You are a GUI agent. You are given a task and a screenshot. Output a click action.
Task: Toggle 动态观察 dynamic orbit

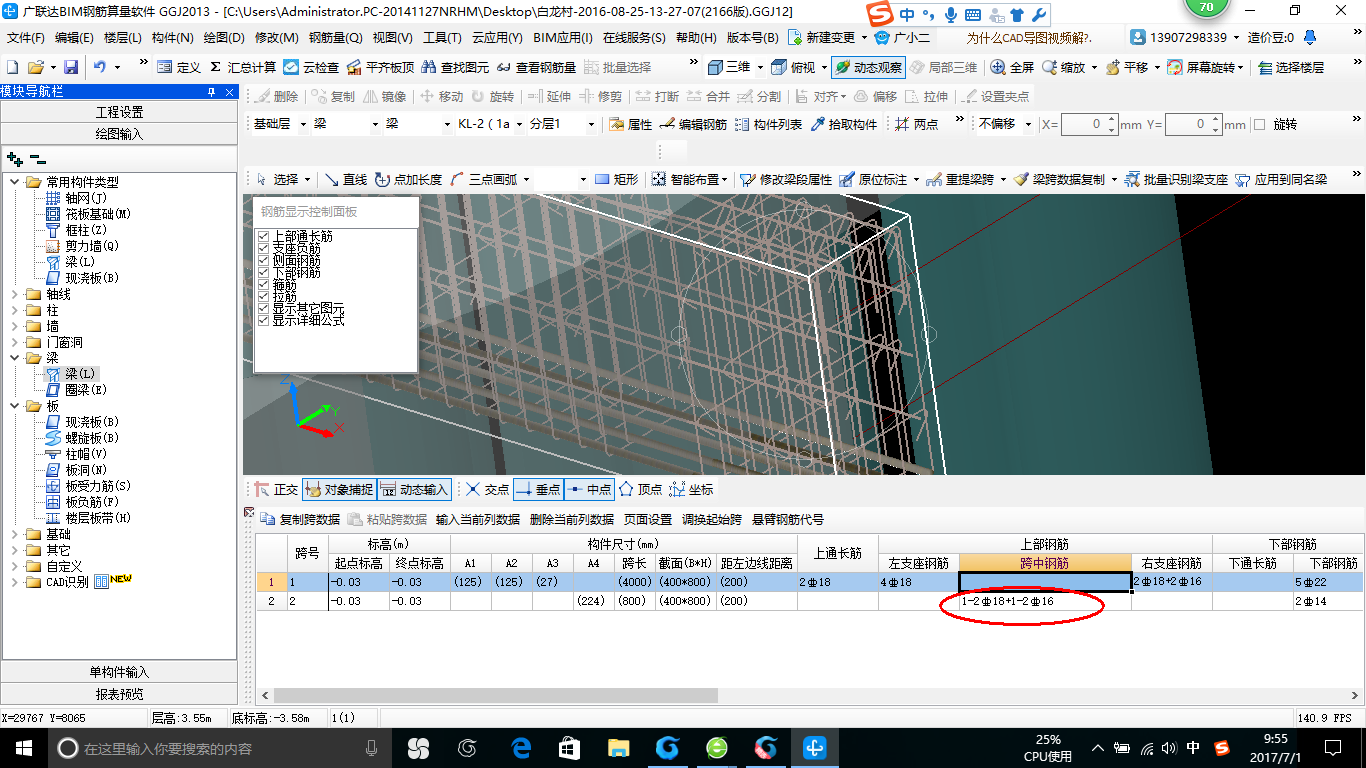868,67
